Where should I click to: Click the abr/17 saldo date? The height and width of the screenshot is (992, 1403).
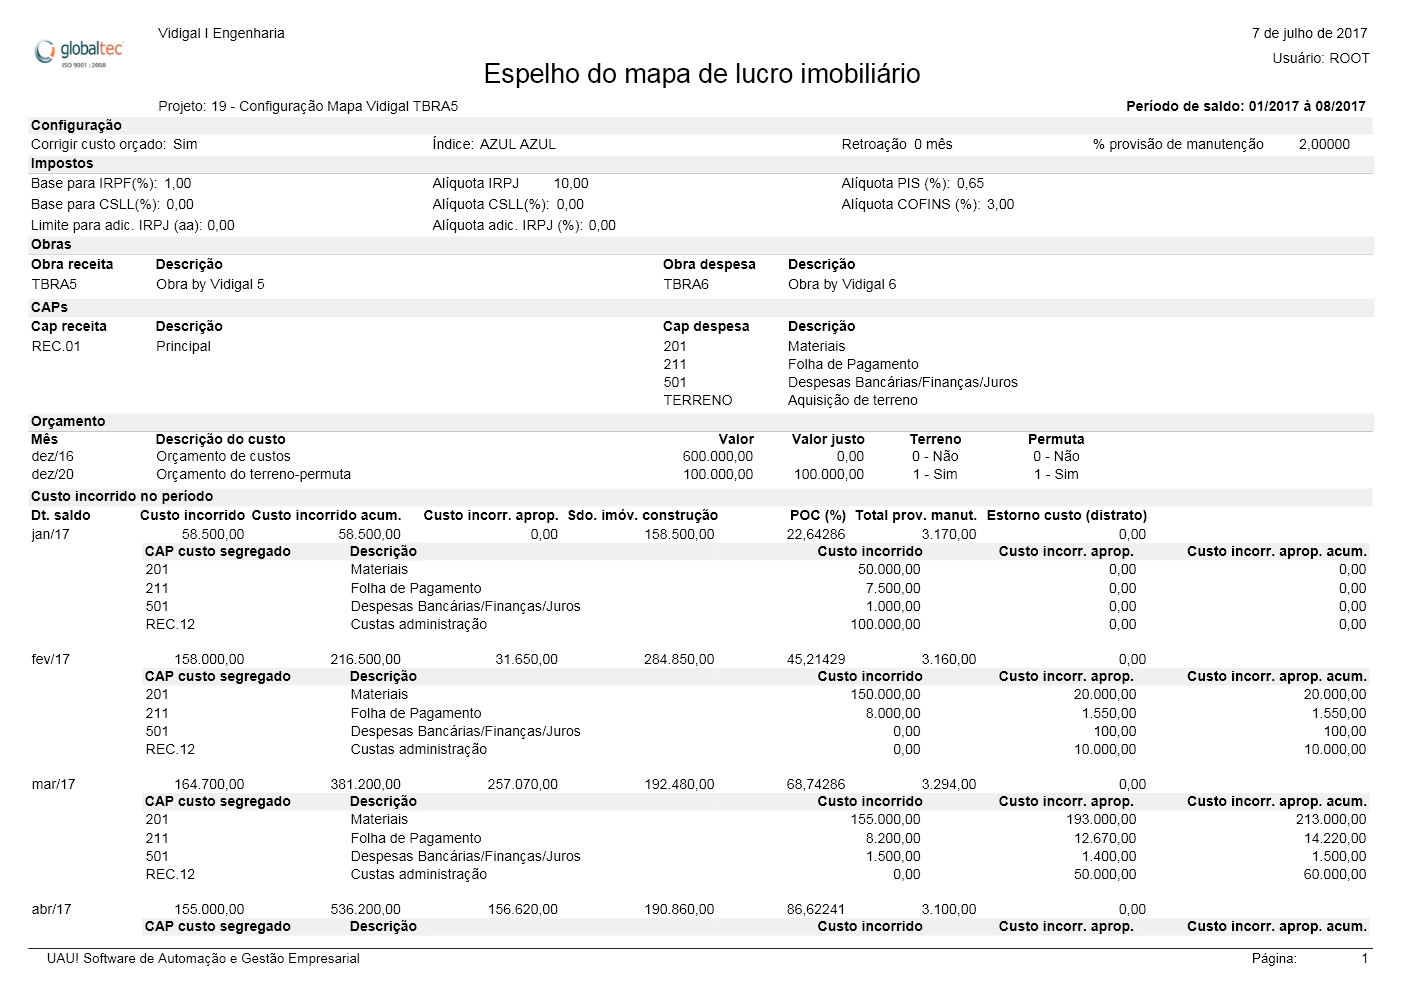[52, 909]
